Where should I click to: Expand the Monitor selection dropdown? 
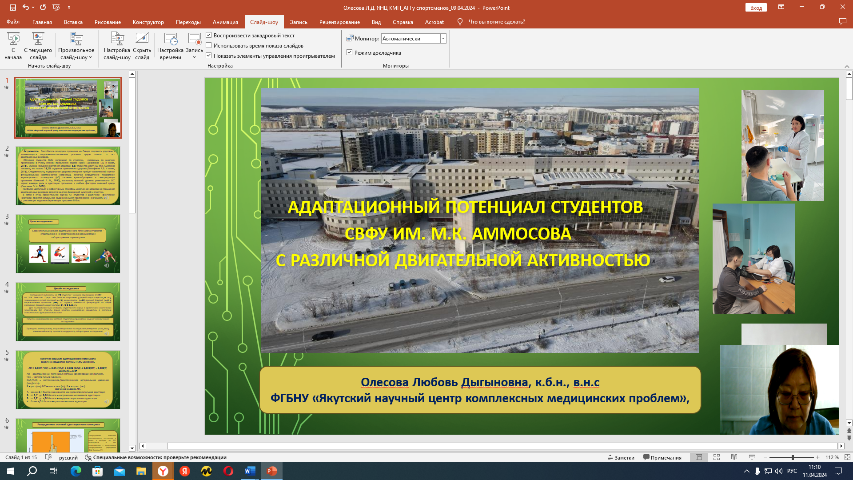coord(443,38)
